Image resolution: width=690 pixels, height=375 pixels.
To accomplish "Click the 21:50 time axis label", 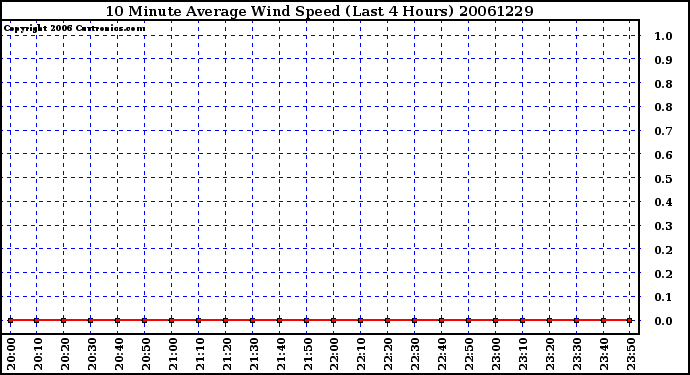I will click(307, 355).
